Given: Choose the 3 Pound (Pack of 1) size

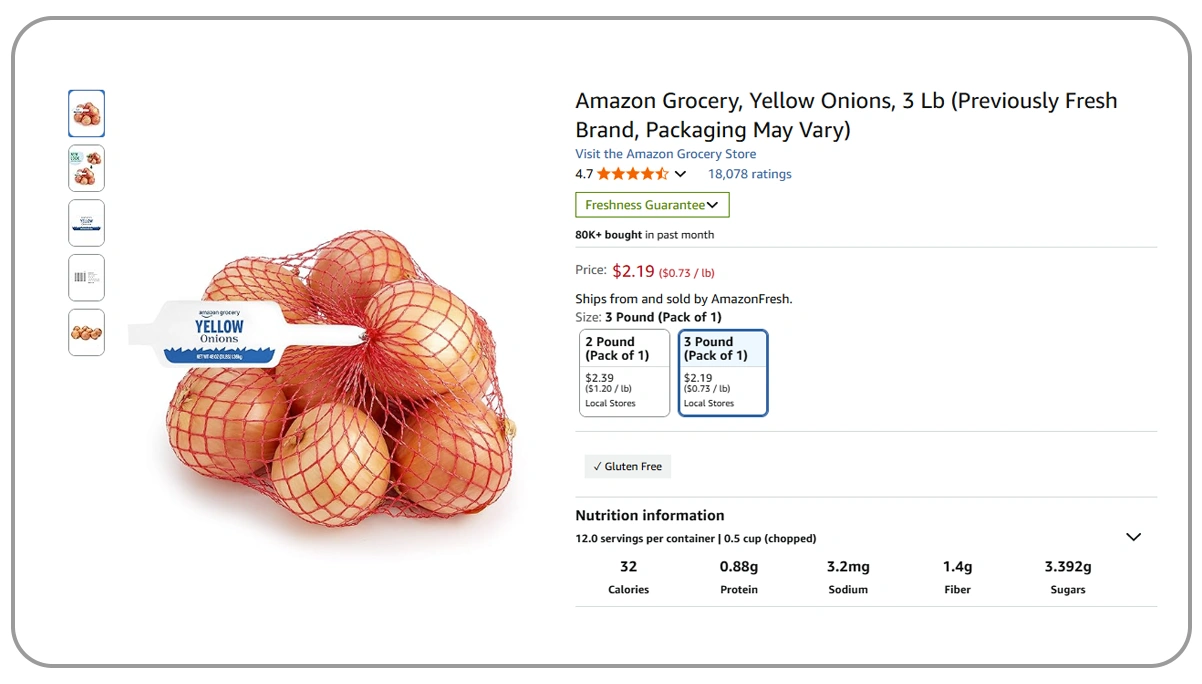Looking at the screenshot, I should pyautogui.click(x=722, y=372).
